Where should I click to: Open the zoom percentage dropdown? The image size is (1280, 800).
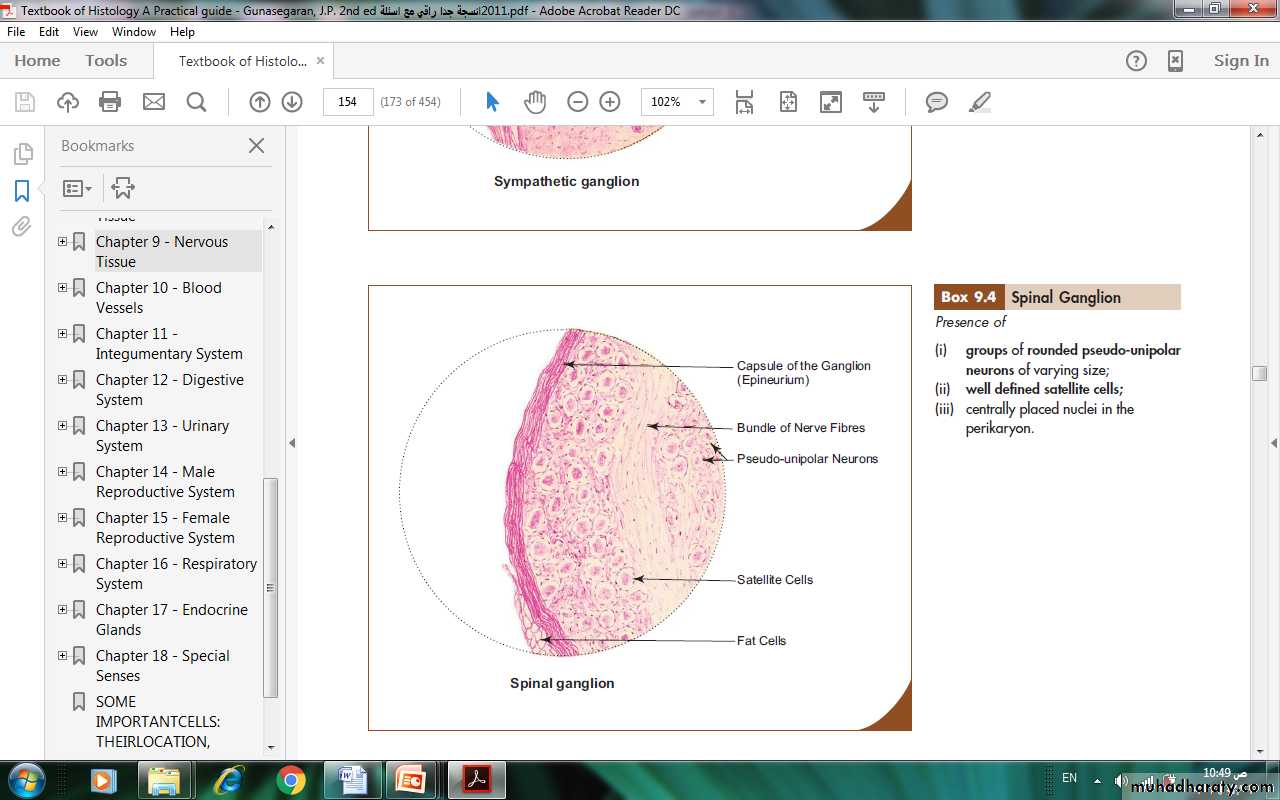click(702, 102)
